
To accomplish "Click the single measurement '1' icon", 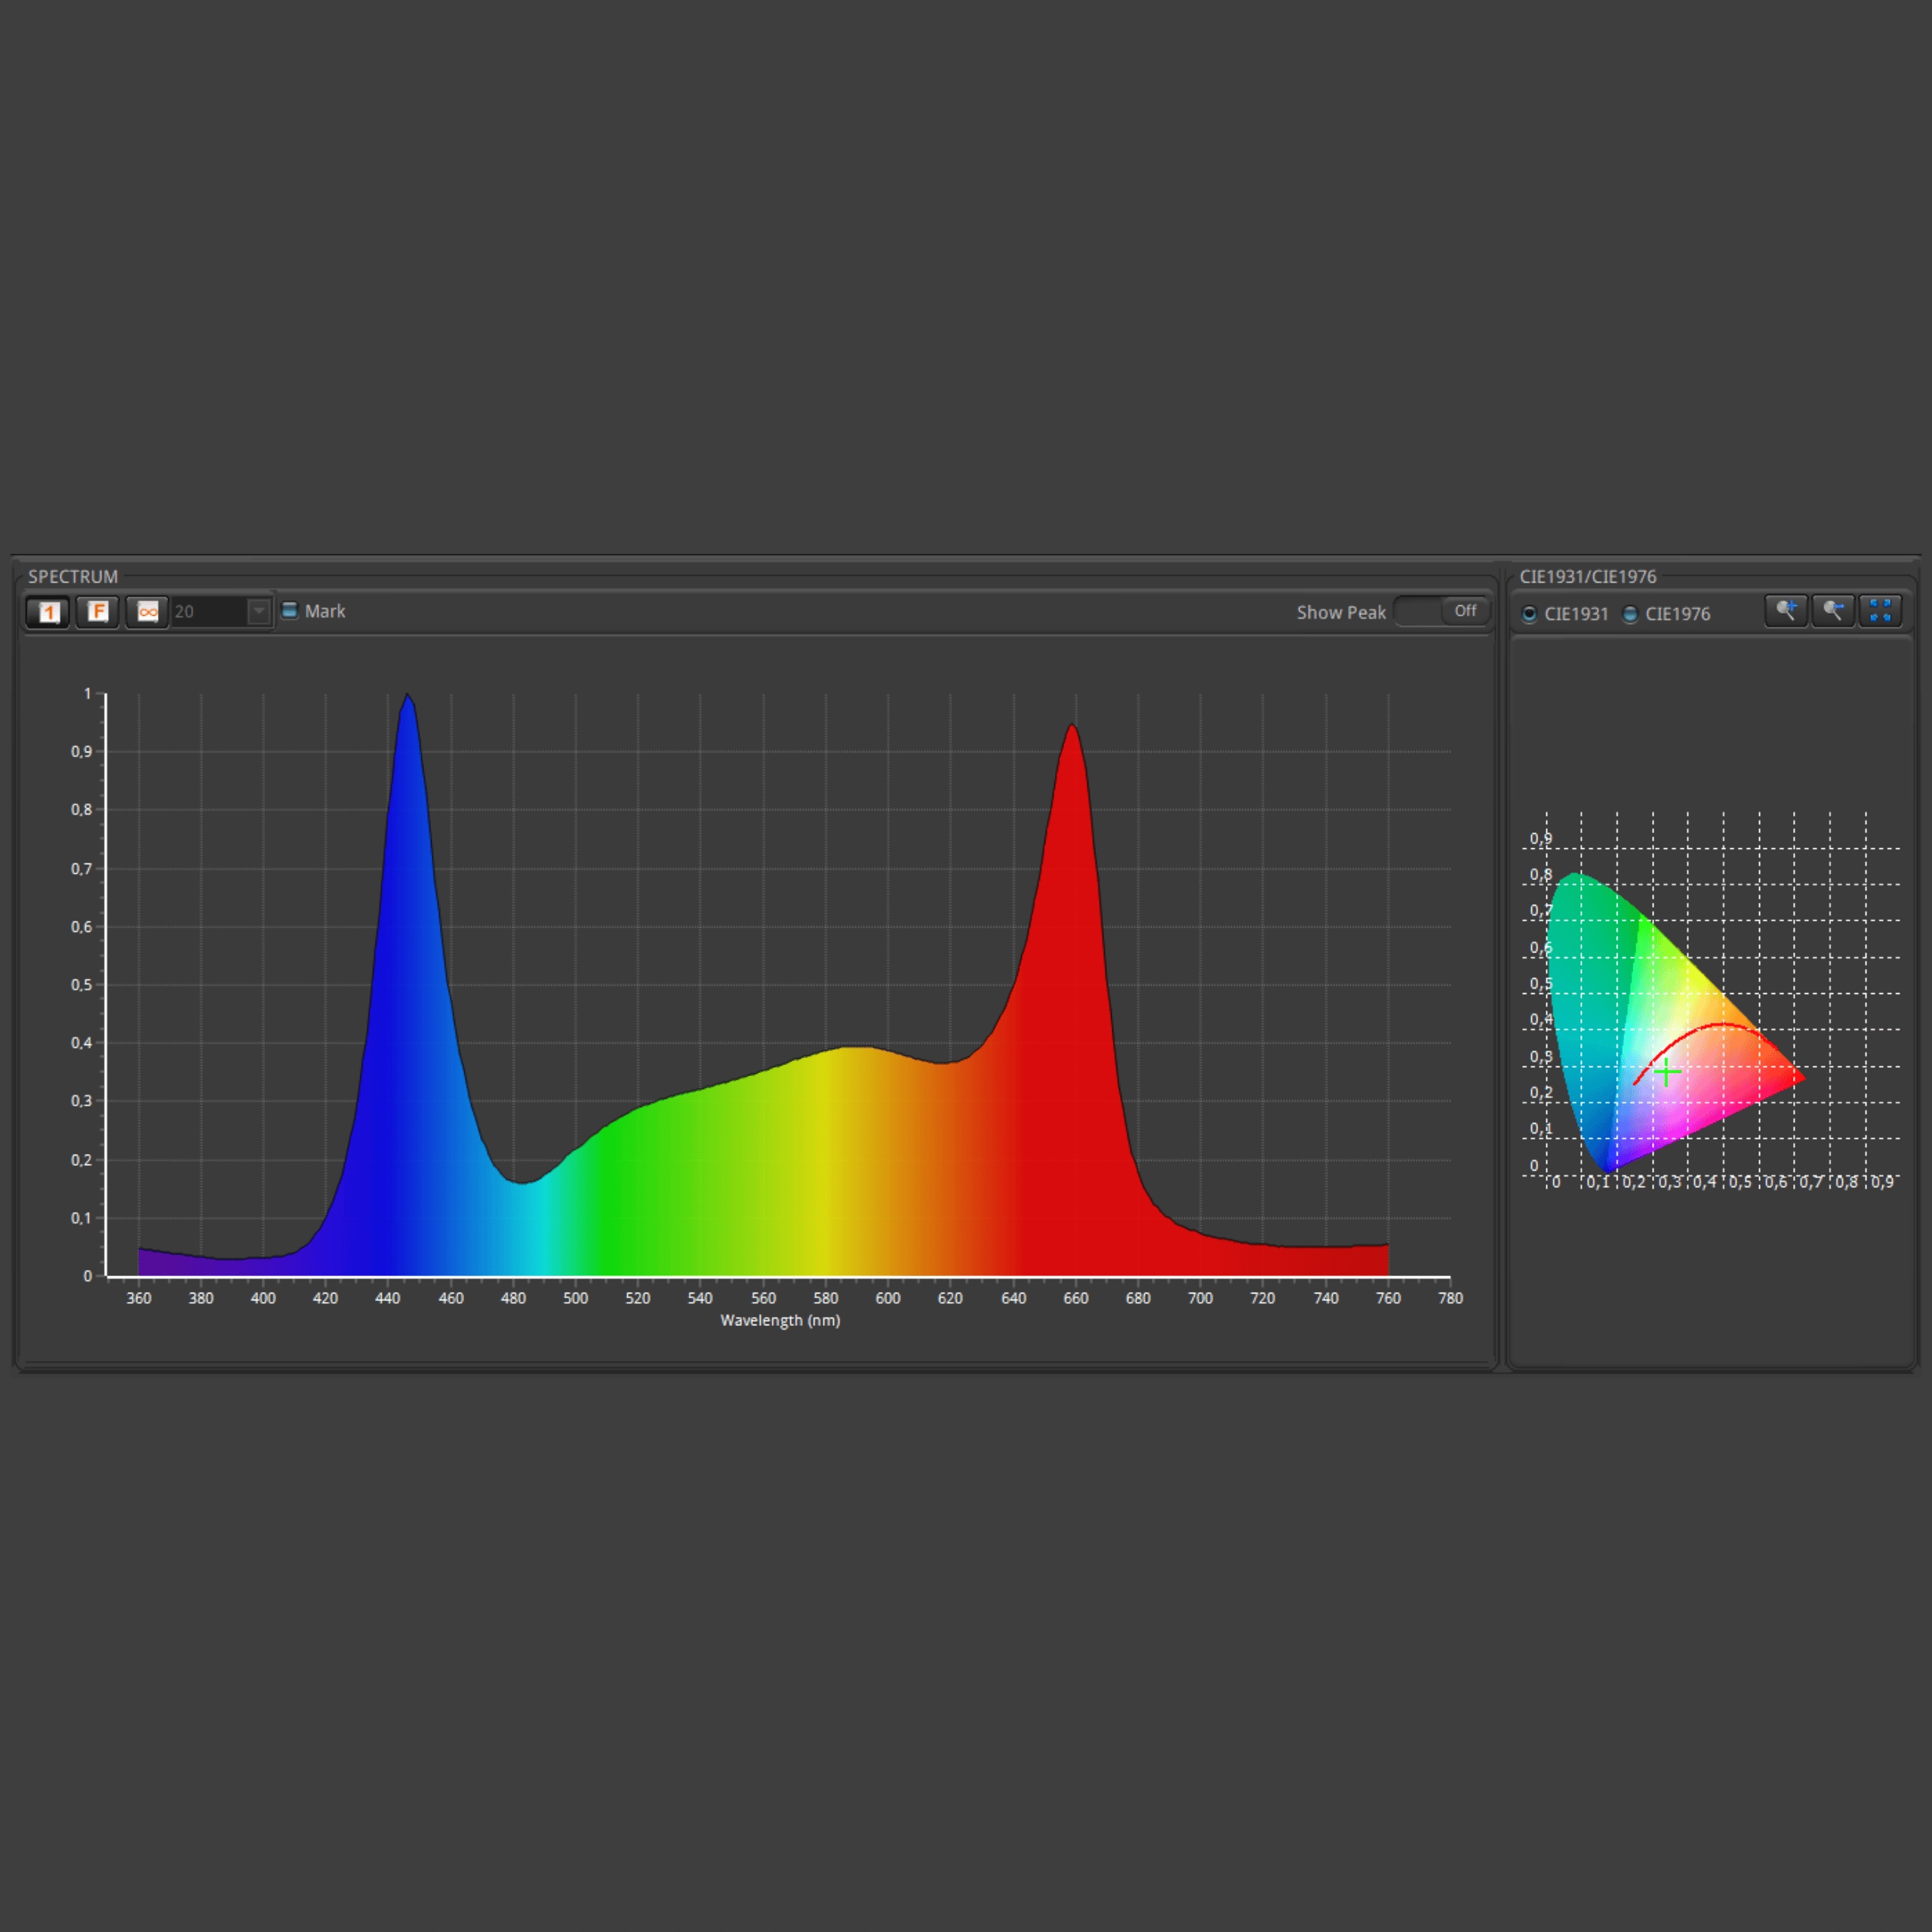I will click(x=48, y=612).
